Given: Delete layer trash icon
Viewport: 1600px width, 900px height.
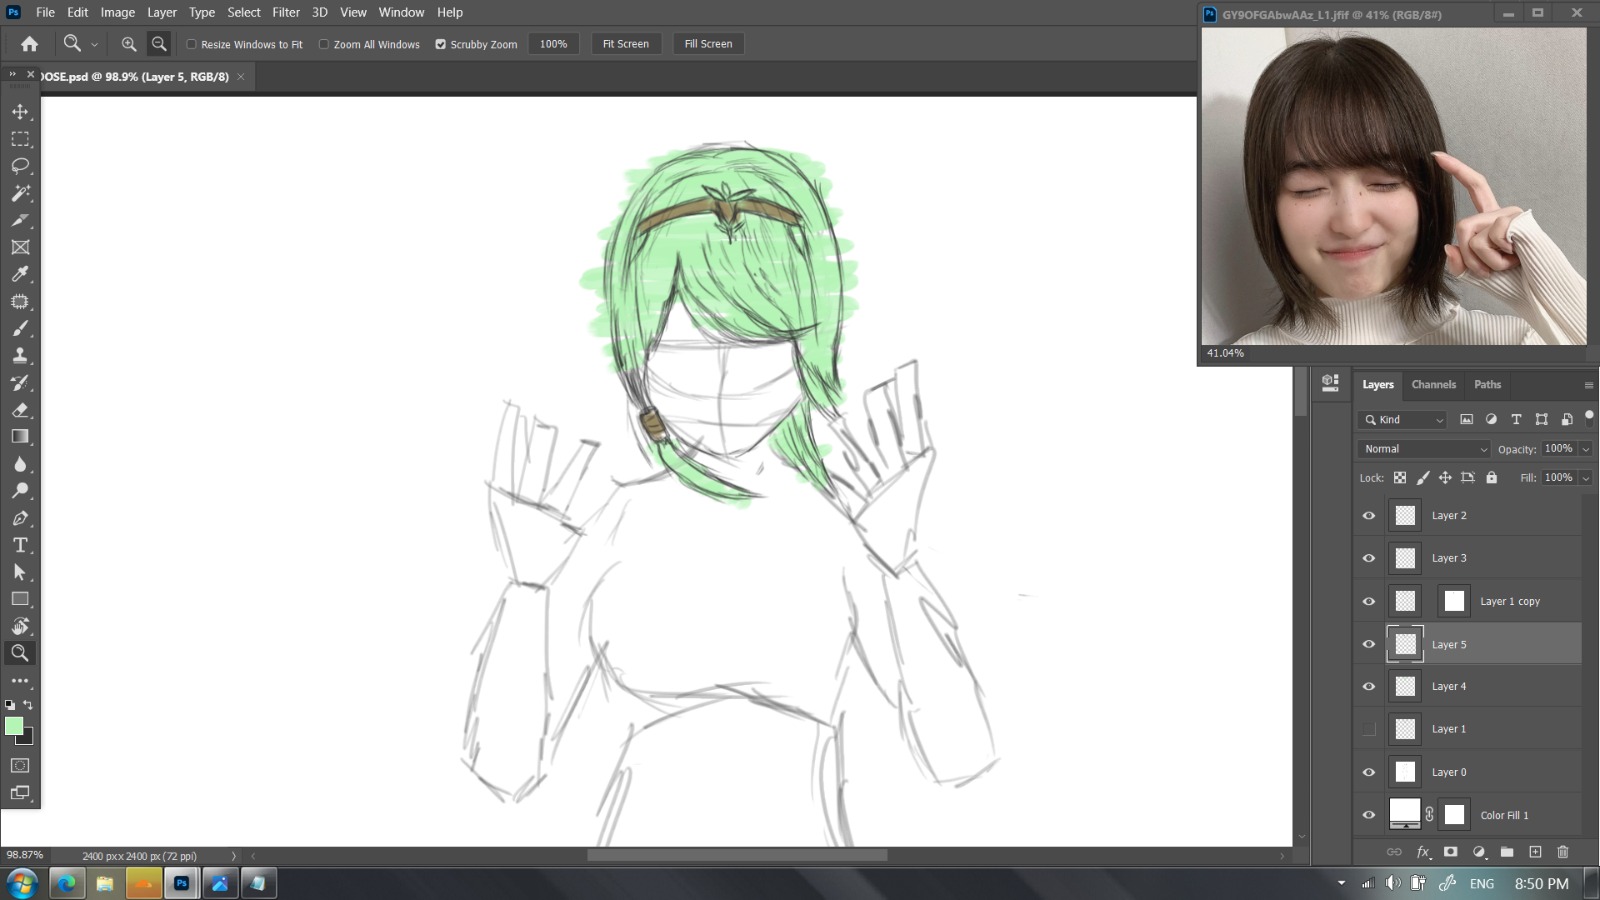Looking at the screenshot, I should [1563, 852].
